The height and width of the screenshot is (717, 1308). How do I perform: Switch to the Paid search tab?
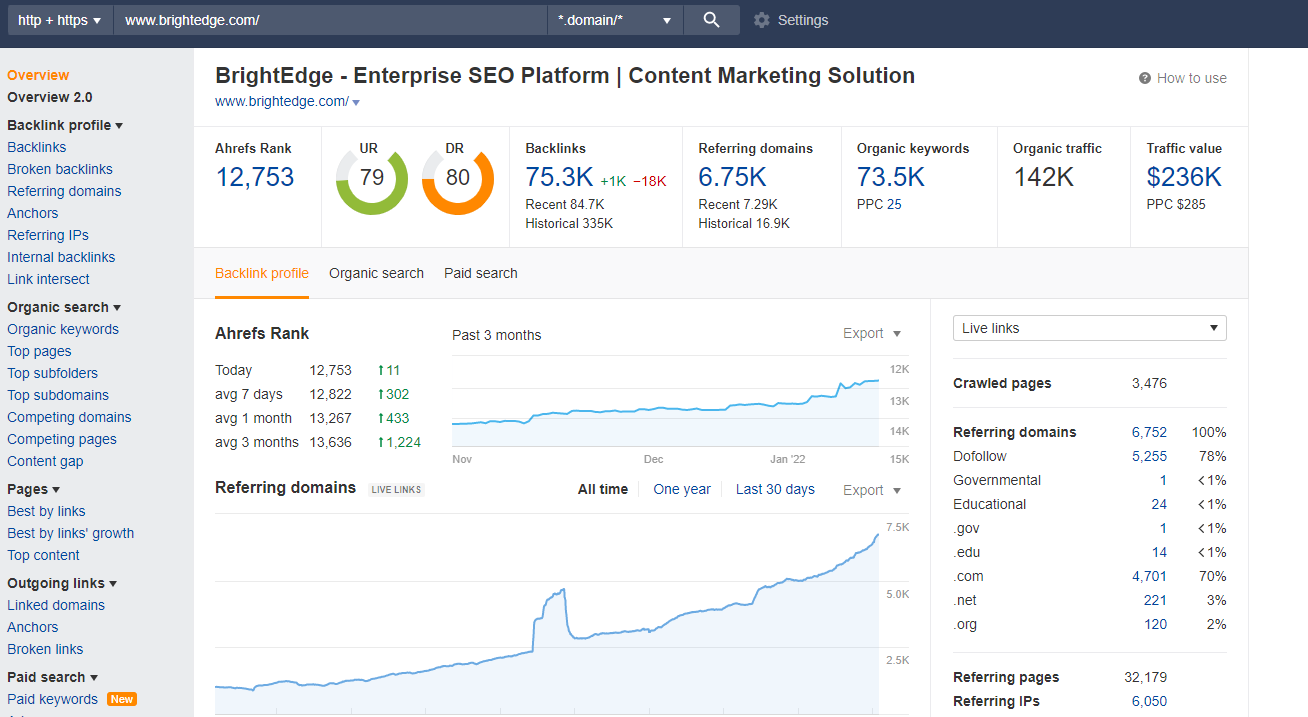pyautogui.click(x=481, y=273)
